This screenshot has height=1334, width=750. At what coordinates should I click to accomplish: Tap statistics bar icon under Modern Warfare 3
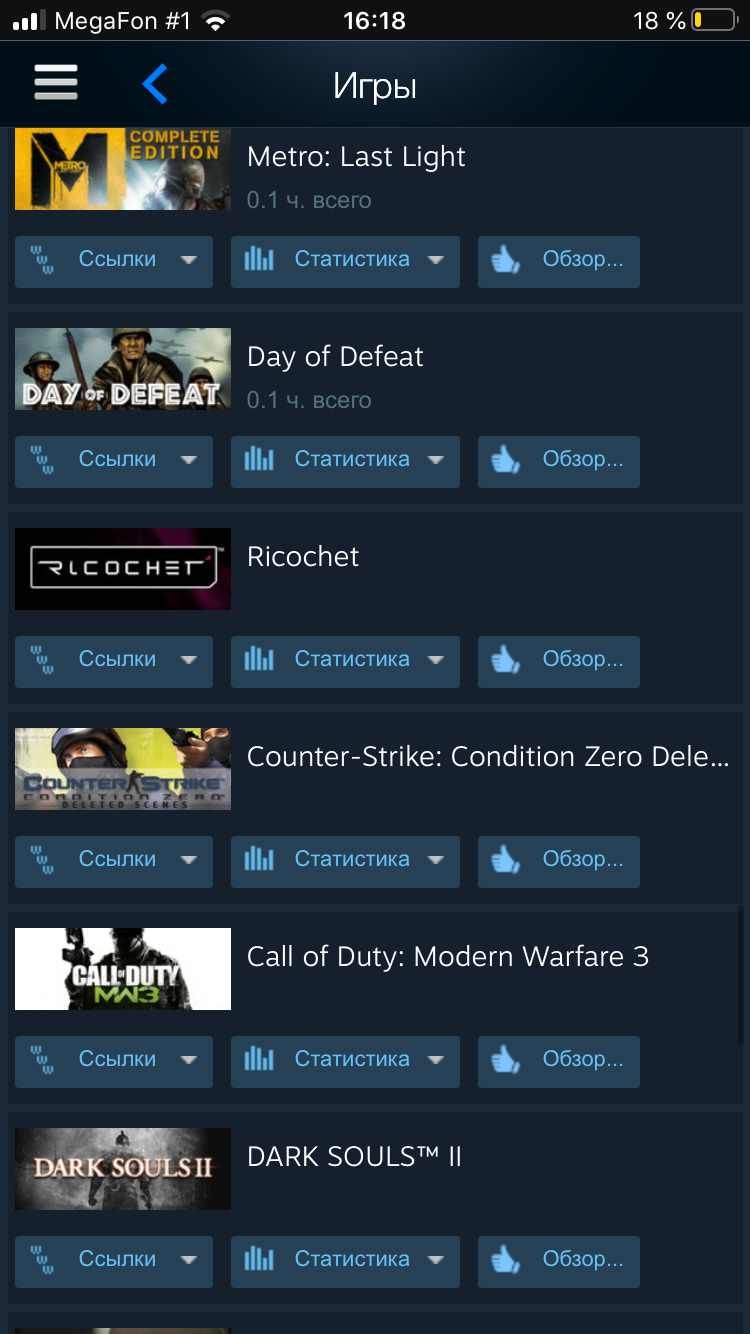click(259, 1059)
